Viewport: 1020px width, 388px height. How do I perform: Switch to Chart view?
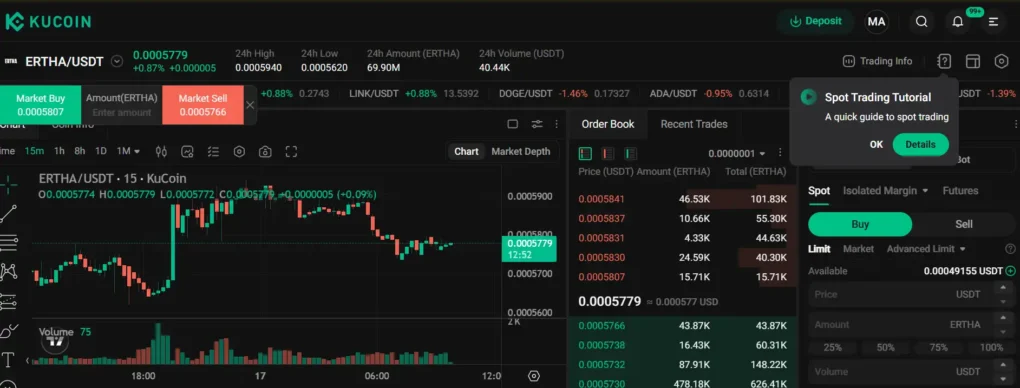tap(466, 151)
